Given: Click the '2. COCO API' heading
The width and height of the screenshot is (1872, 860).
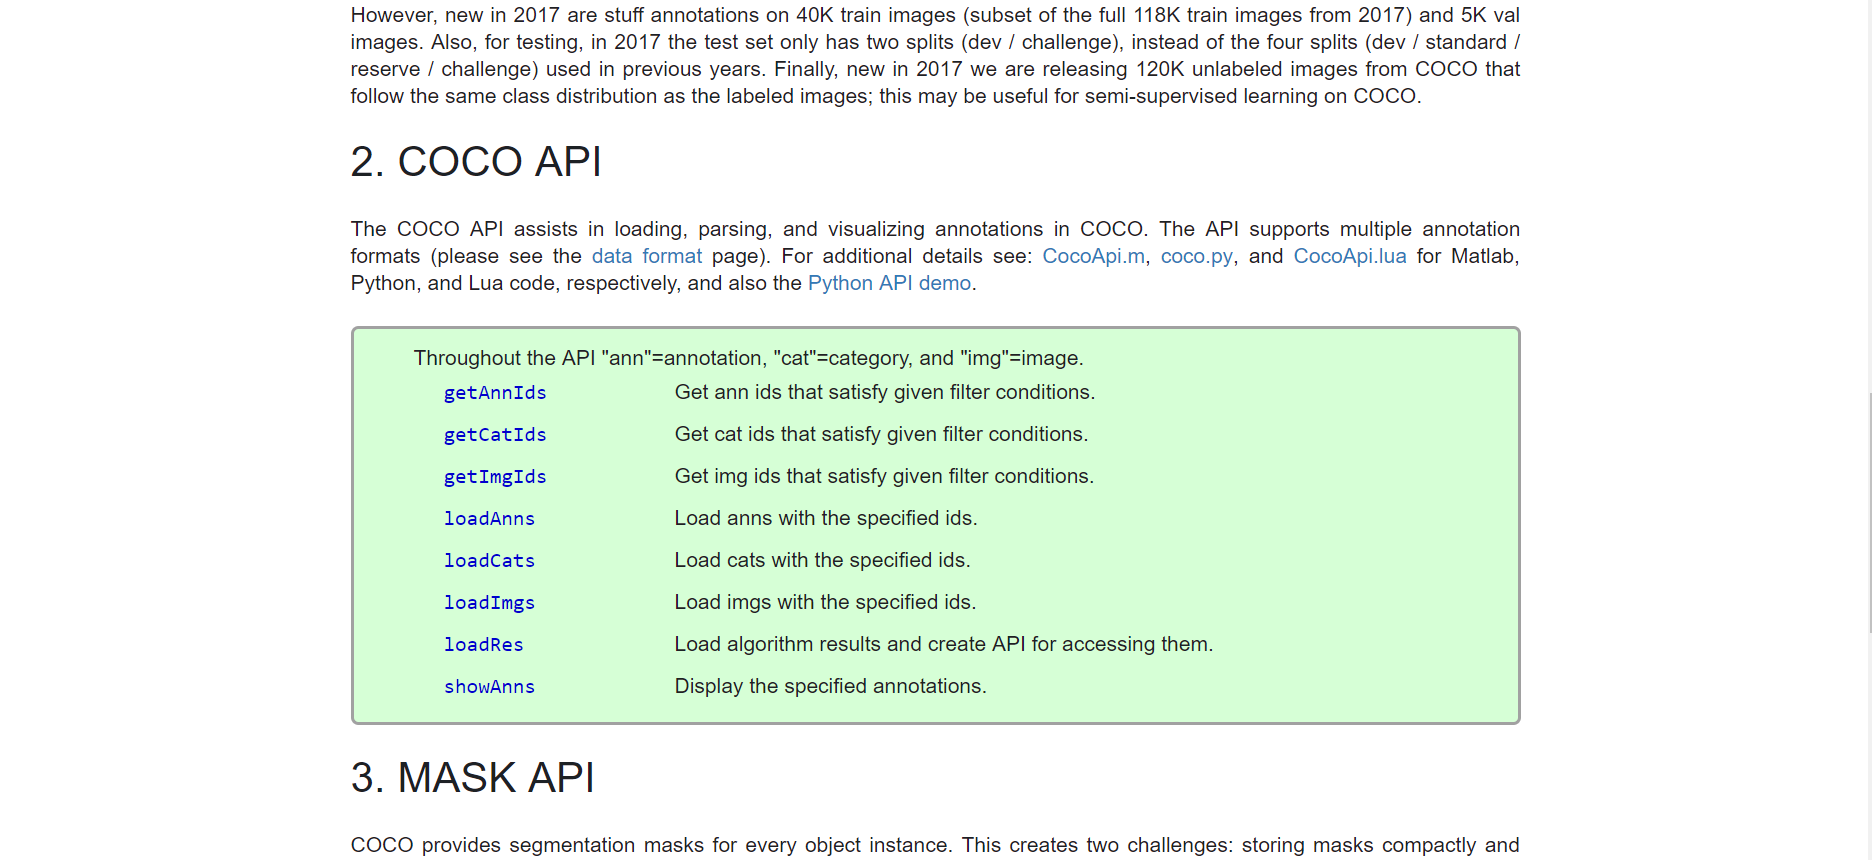Looking at the screenshot, I should coord(476,162).
